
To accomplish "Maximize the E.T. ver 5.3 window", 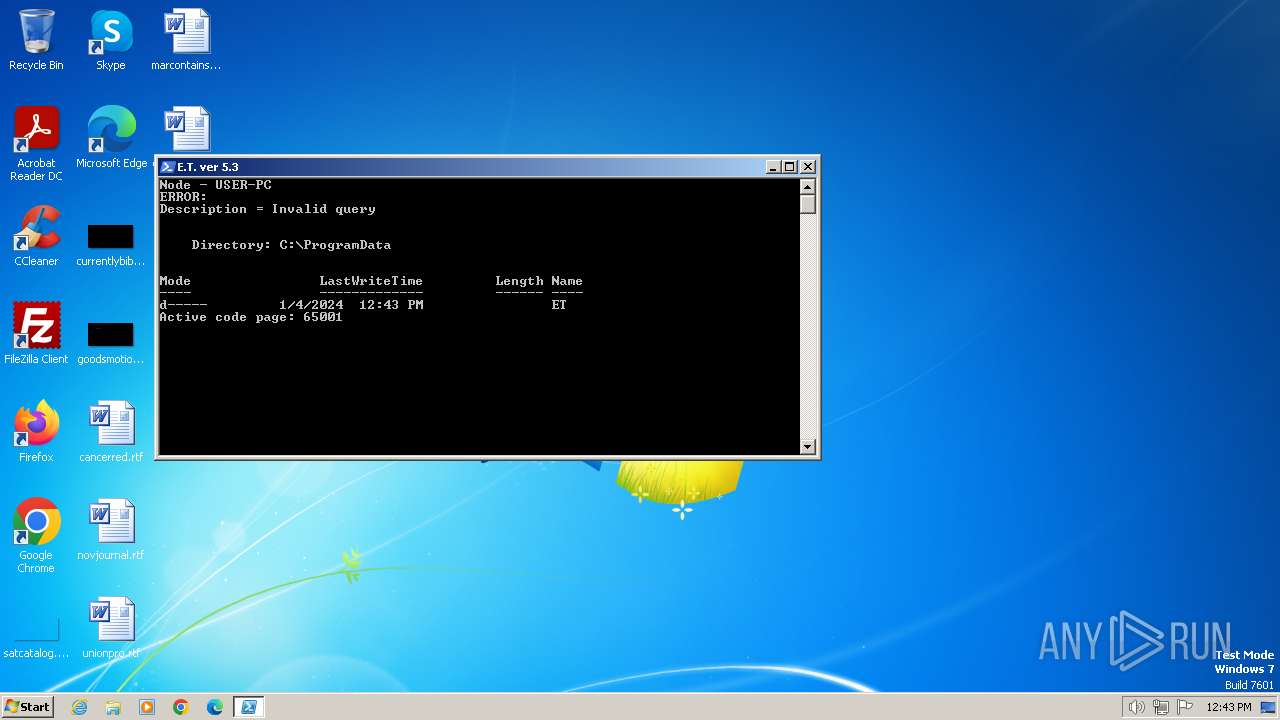I will click(x=790, y=167).
